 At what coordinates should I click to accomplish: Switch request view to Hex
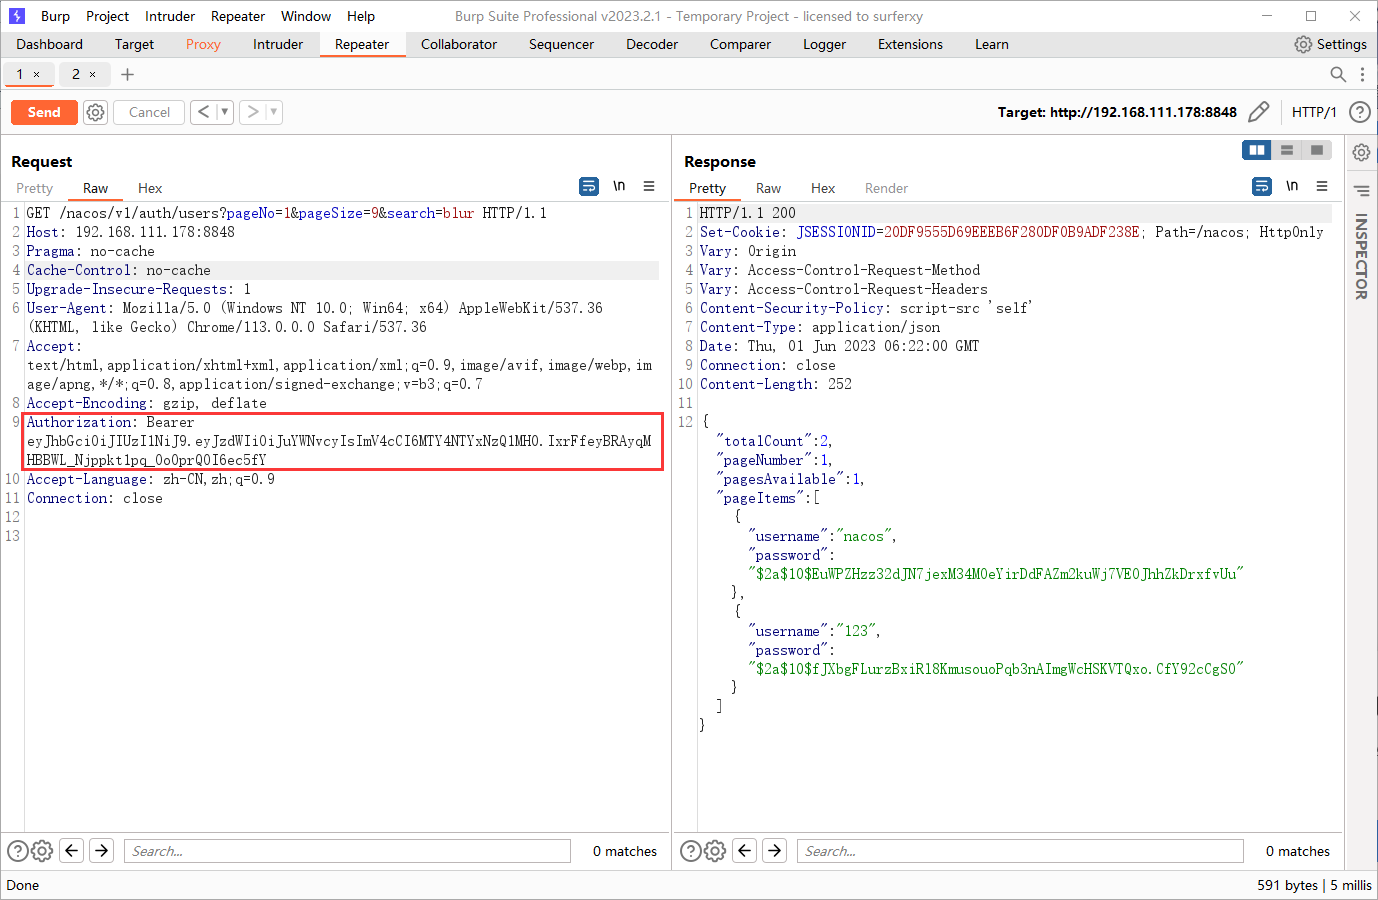pos(150,188)
